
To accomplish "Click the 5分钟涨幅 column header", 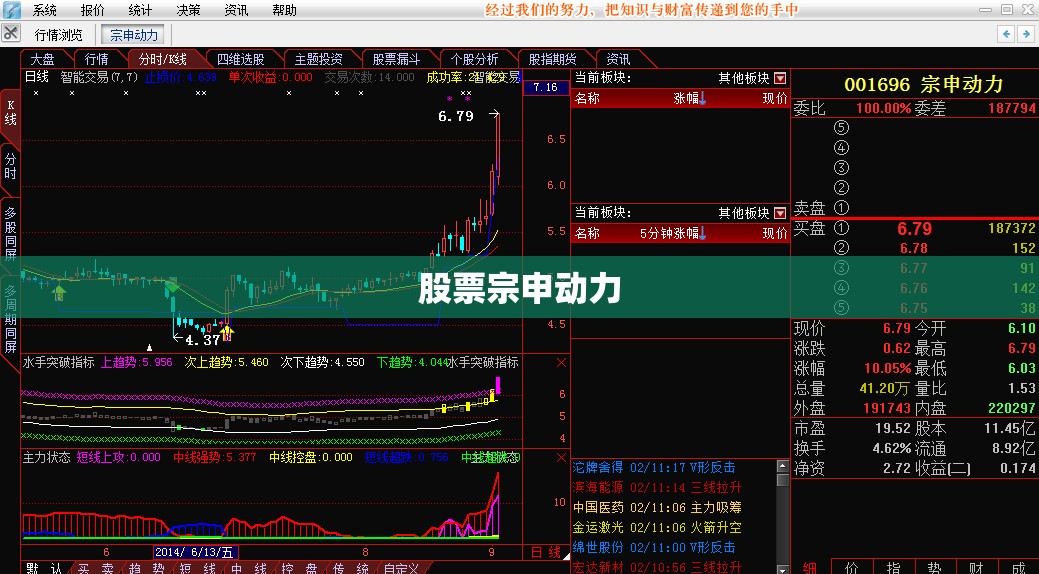I will click(669, 233).
